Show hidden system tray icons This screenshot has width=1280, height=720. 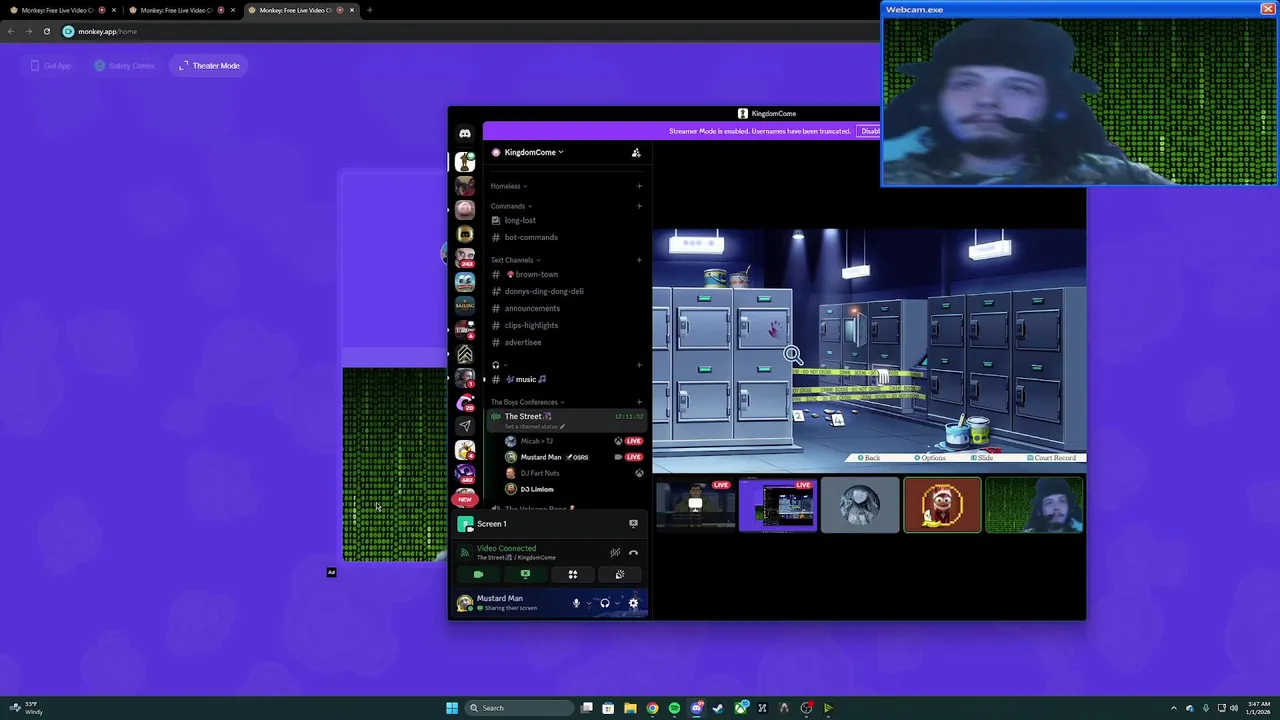pyautogui.click(x=1174, y=708)
